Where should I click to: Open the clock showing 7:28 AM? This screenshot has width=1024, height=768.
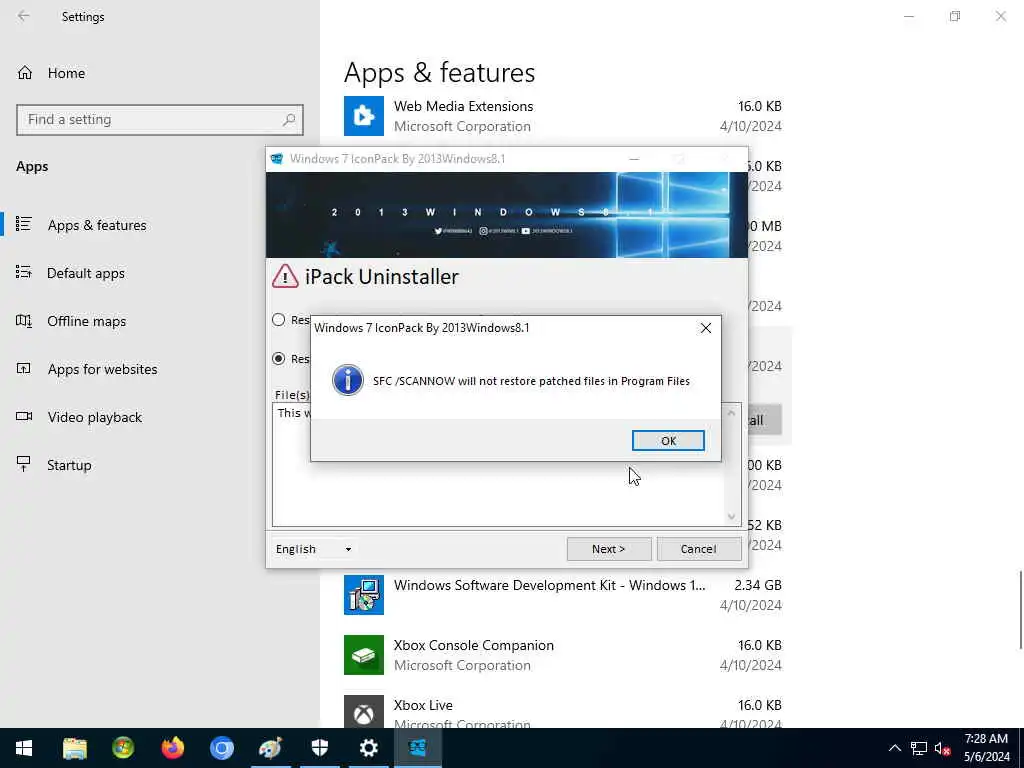pos(986,748)
